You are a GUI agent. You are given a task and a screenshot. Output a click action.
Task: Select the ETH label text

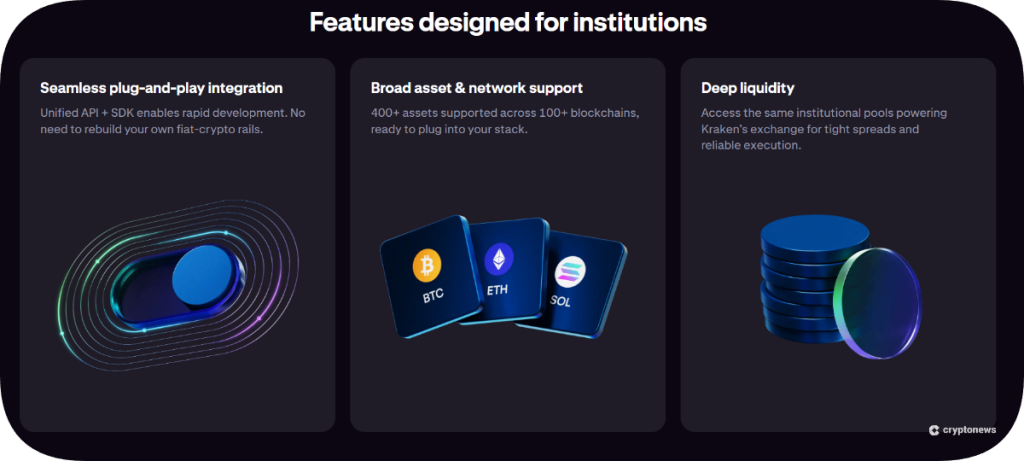498,292
